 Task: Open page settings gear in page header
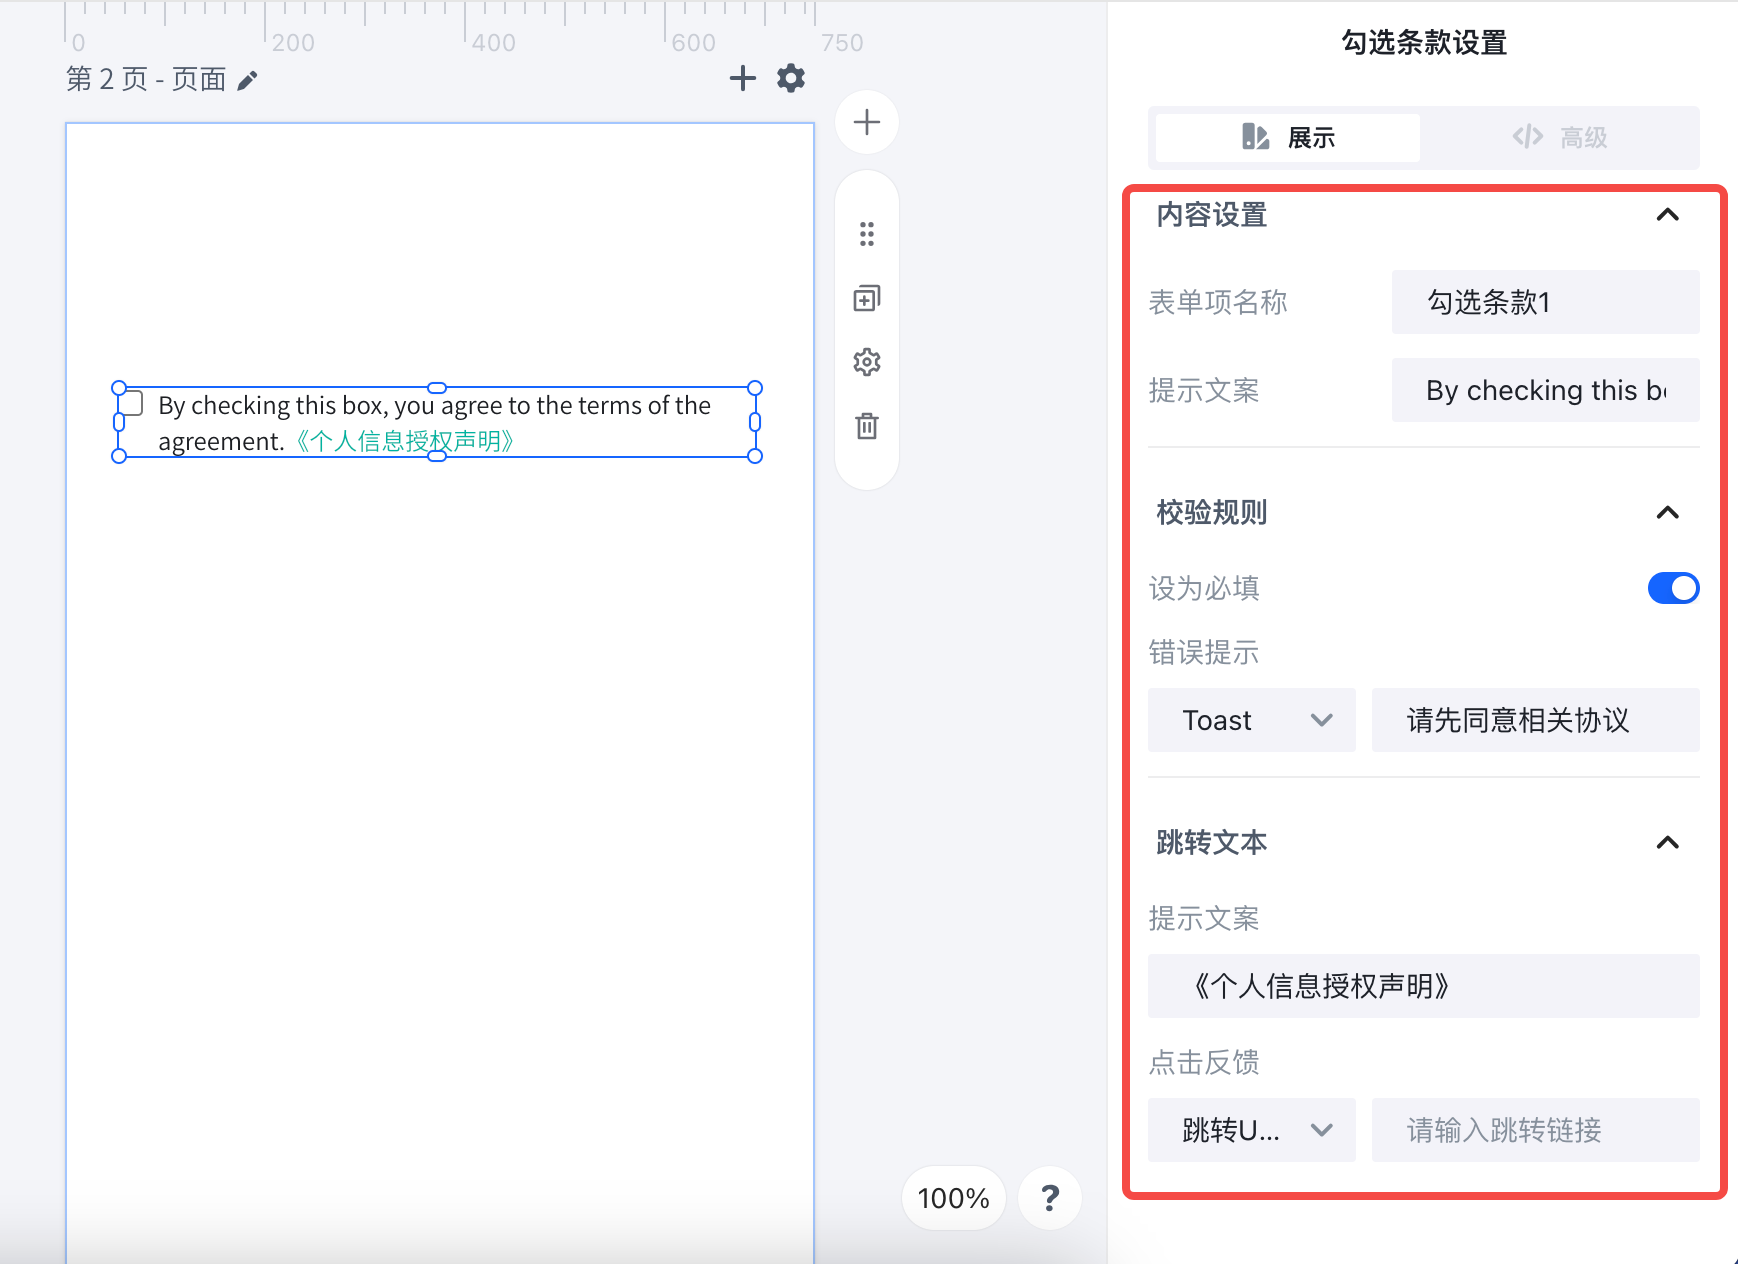point(791,78)
